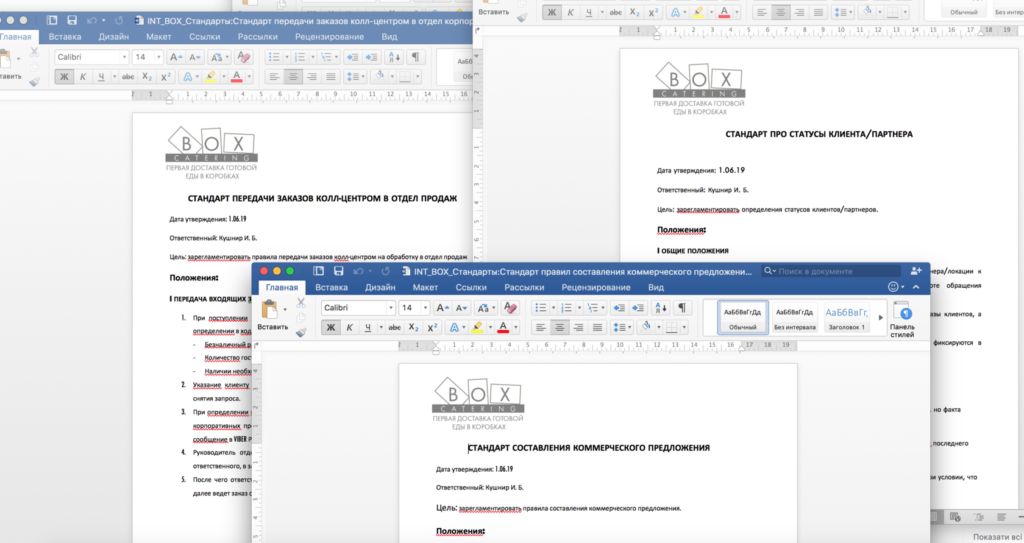This screenshot has height=543, width=1024.
Task: Click share person icon in commercial proposal window
Action: pos(916,271)
